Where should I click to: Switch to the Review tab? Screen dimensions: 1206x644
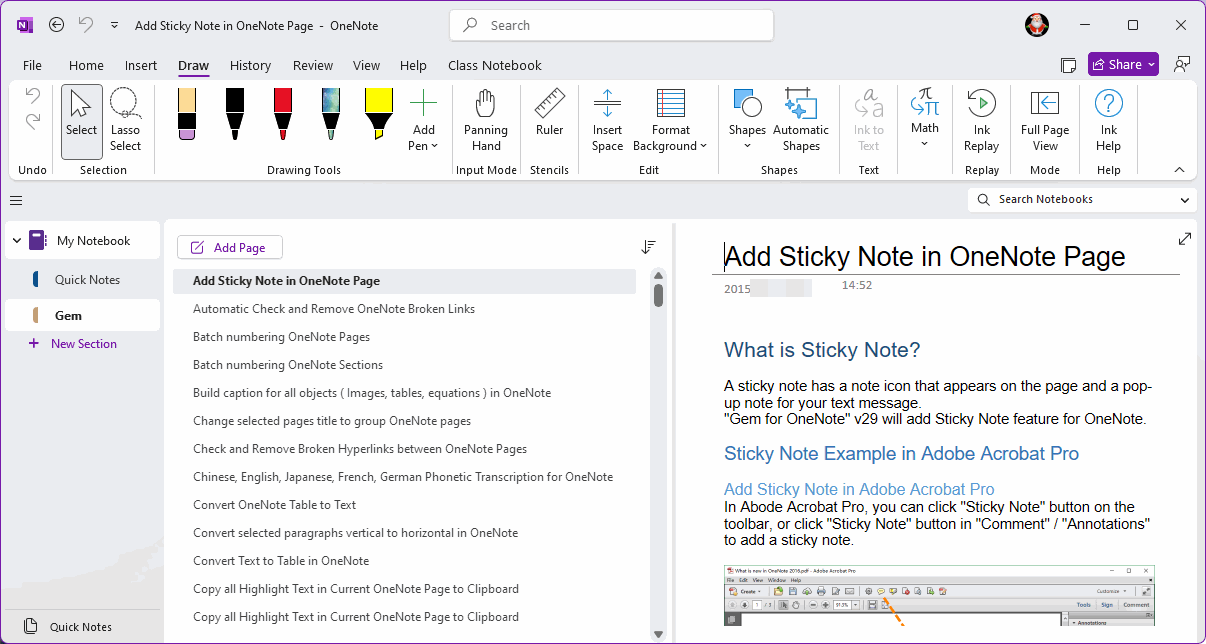point(313,65)
